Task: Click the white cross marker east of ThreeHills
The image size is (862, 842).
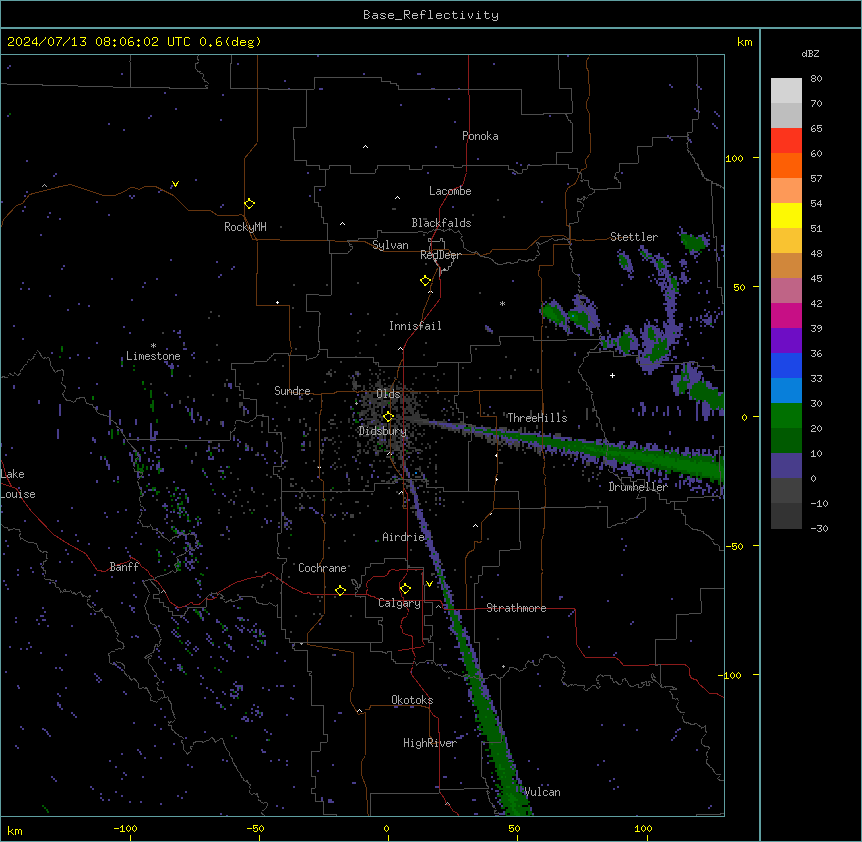Action: point(612,375)
